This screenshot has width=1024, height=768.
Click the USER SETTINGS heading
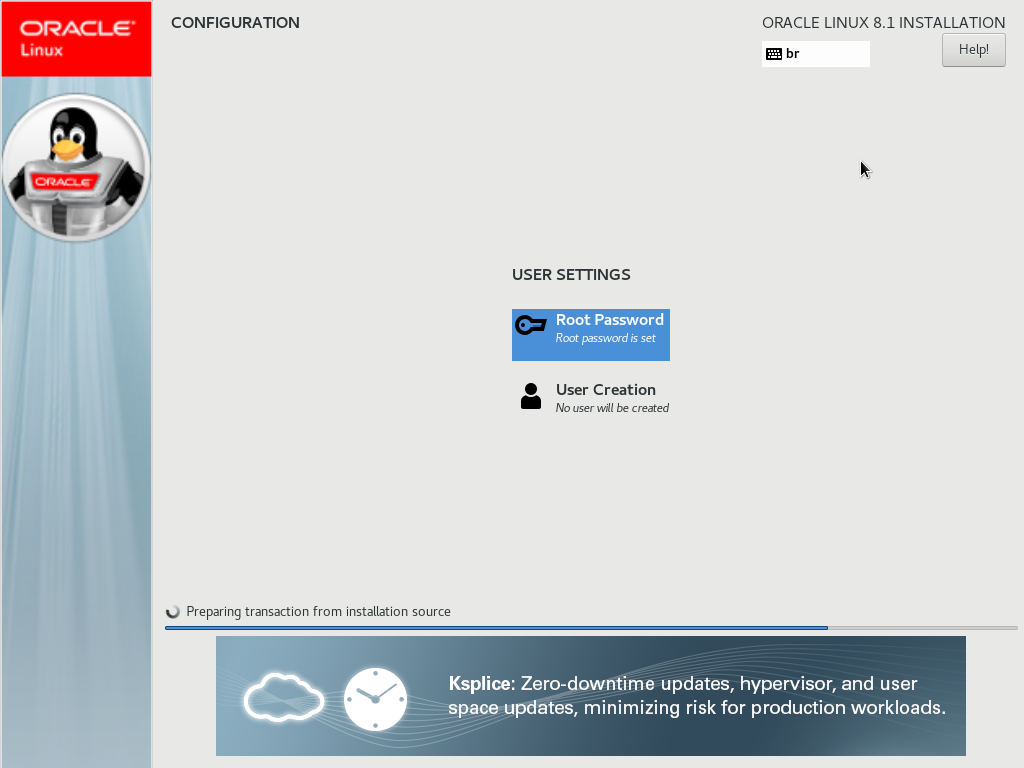tap(571, 274)
